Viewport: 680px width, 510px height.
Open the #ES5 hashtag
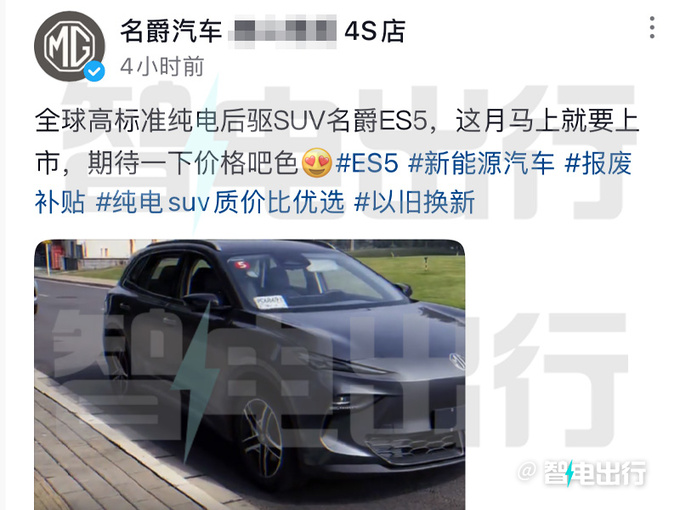367,163
